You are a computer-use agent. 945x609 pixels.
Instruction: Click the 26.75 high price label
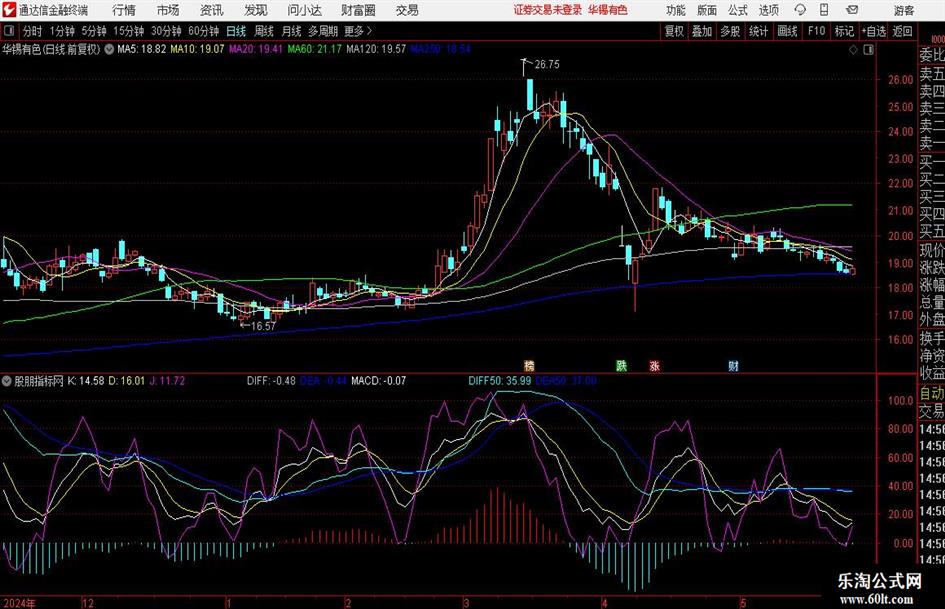click(x=547, y=65)
